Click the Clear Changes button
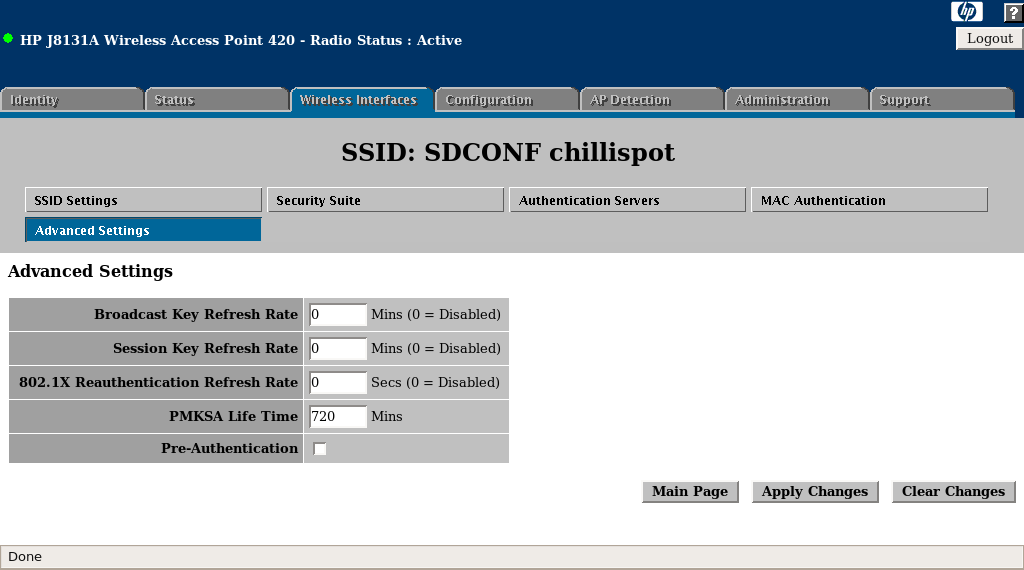This screenshot has width=1024, height=570. 953,492
